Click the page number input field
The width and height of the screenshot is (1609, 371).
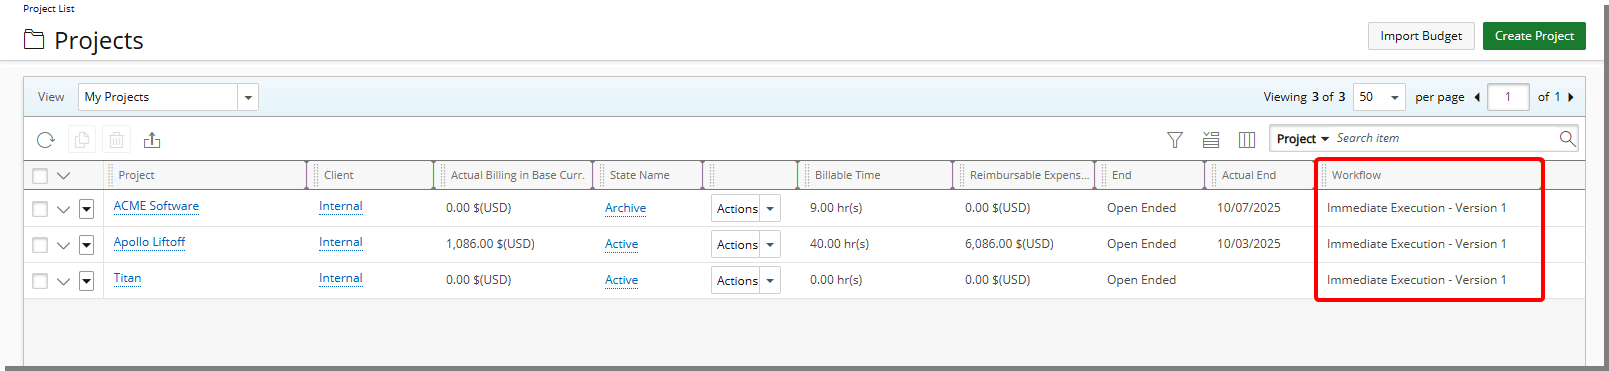pyautogui.click(x=1508, y=97)
